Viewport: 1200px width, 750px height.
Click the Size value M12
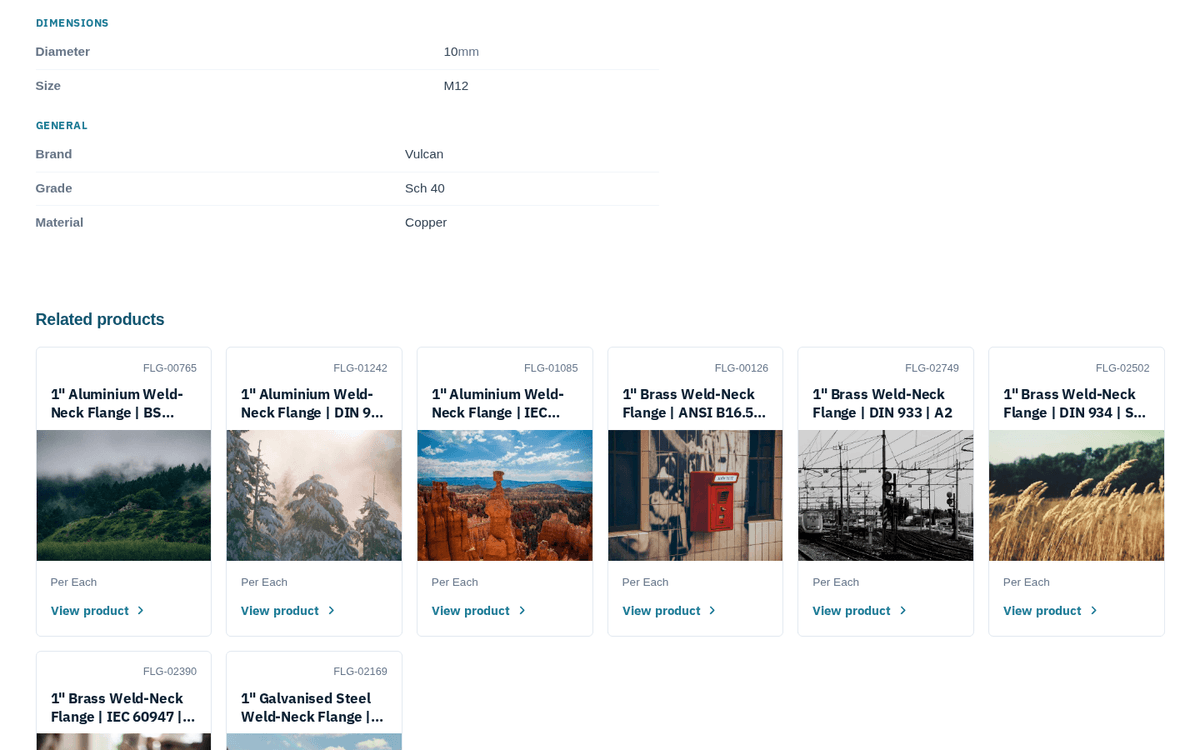click(456, 86)
